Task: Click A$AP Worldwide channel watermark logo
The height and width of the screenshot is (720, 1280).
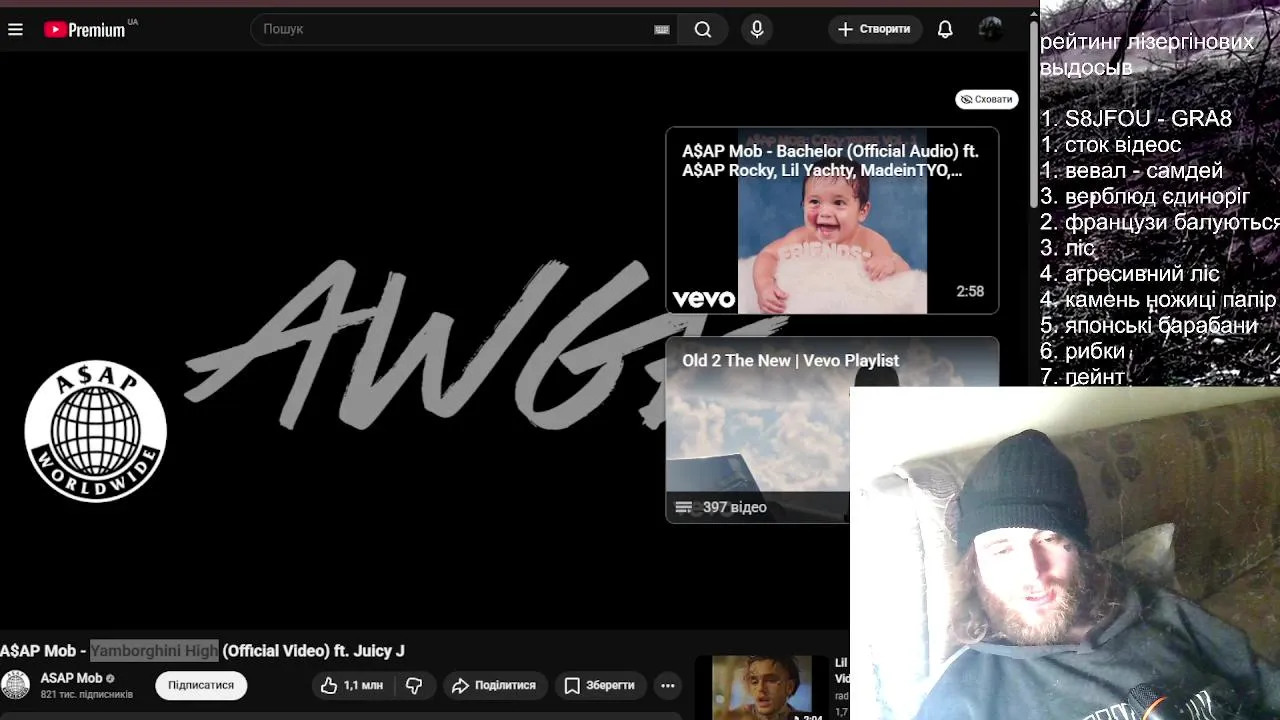Action: [96, 431]
